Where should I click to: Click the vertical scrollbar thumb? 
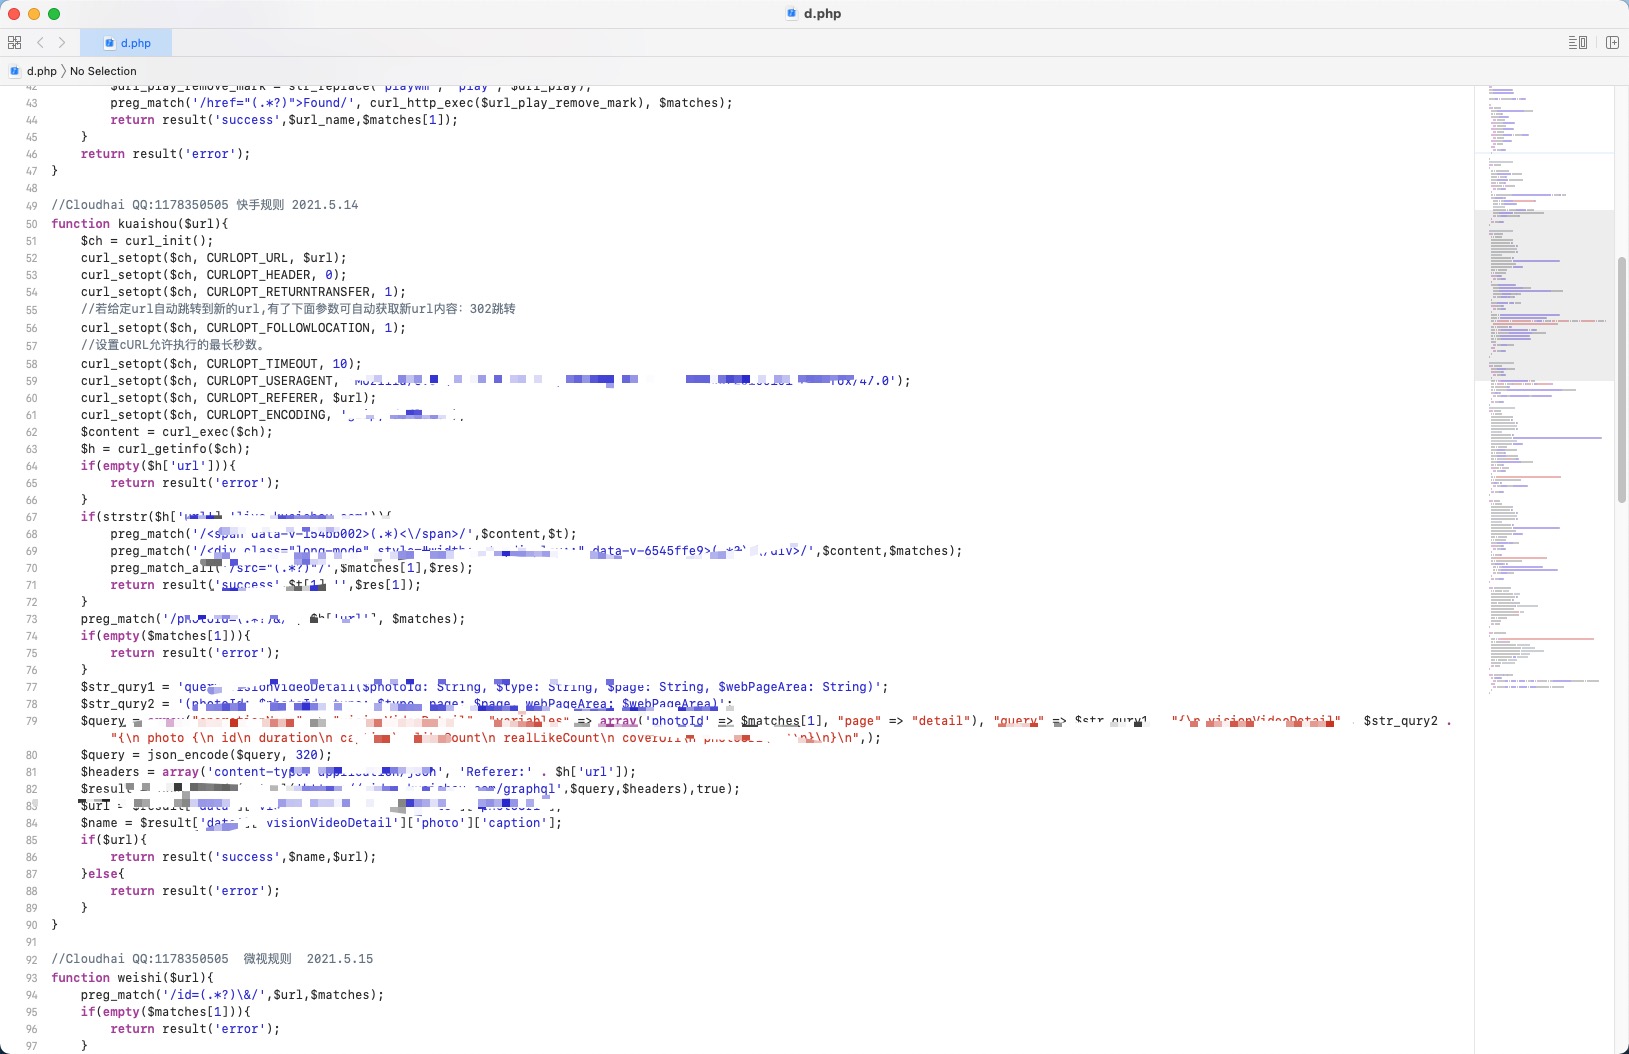coord(1622,380)
